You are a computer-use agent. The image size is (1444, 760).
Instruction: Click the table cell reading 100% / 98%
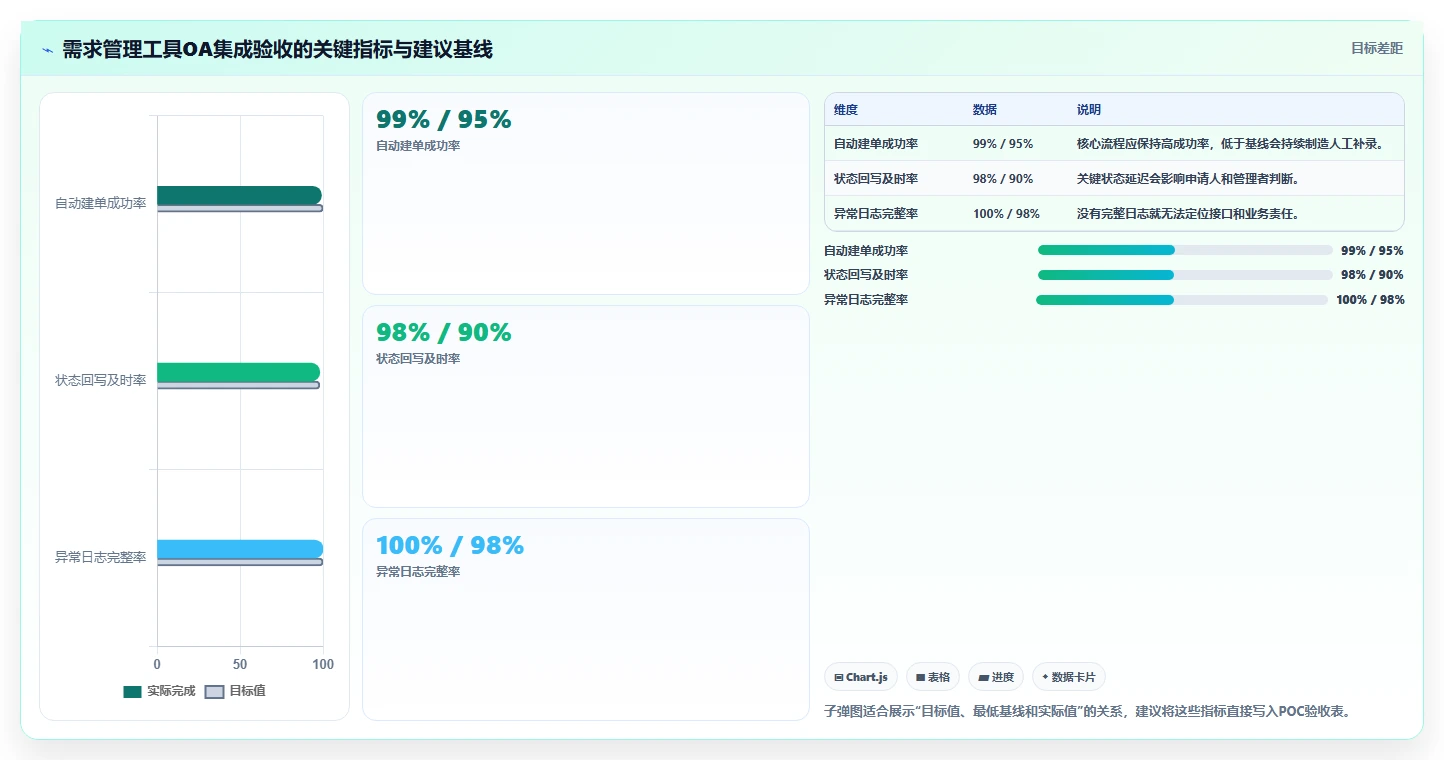pos(1007,214)
